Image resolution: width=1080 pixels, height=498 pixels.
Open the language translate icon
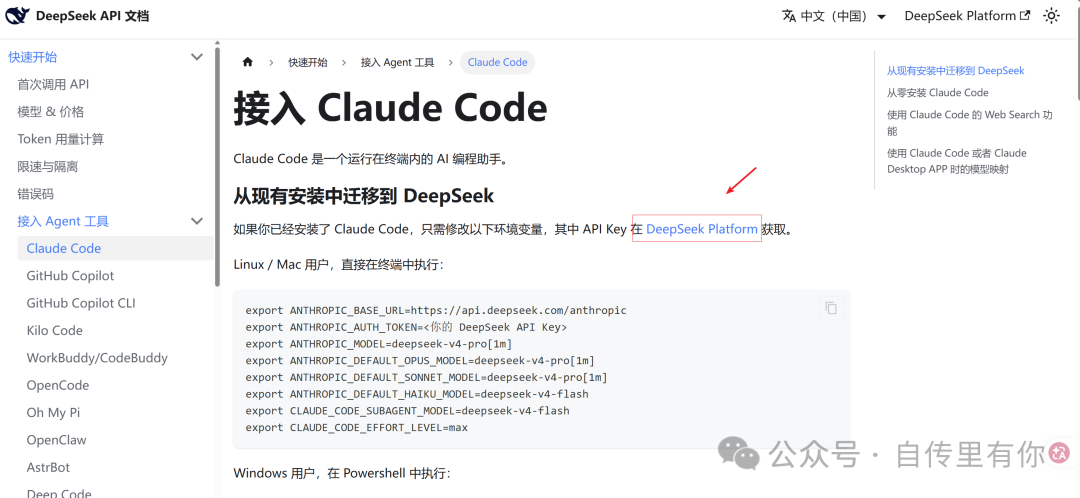click(x=789, y=16)
